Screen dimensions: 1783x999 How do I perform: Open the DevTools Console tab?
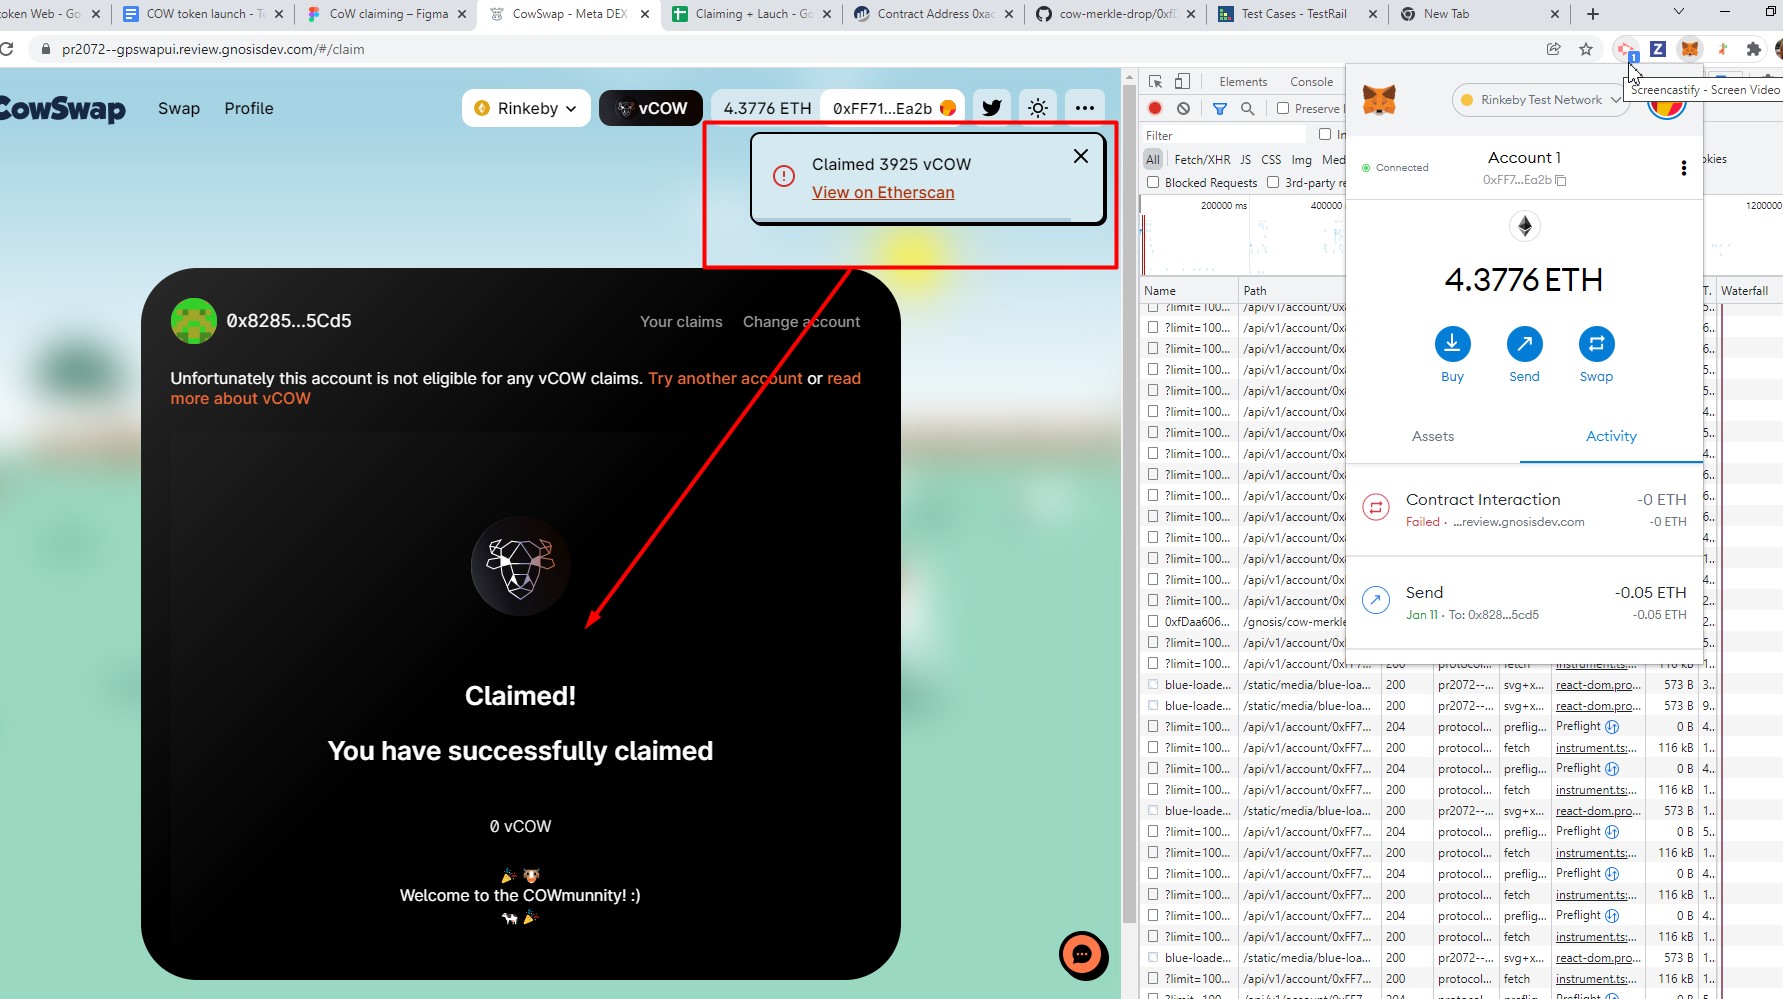pos(1311,81)
